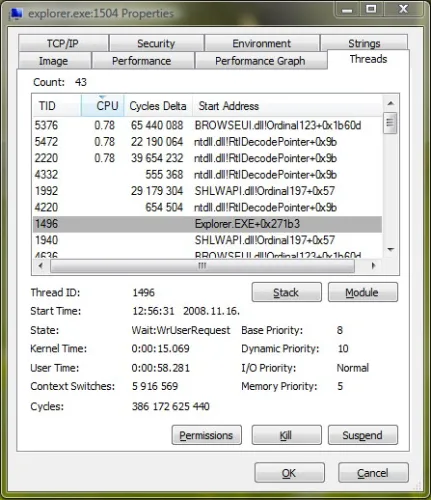Click the thread Count value 43
Viewport: 431px width, 500px height.
[81, 82]
